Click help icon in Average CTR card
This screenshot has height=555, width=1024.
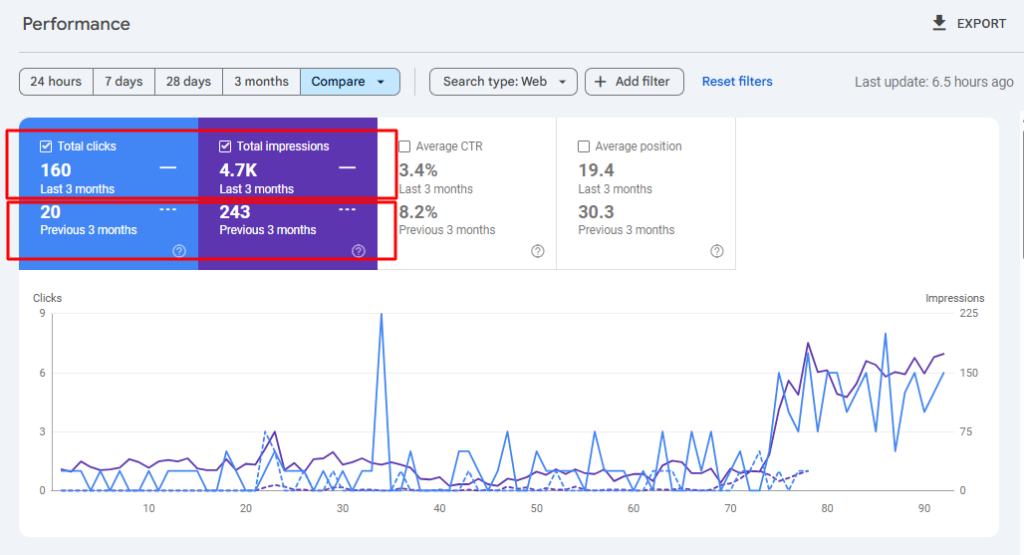pyautogui.click(x=537, y=251)
